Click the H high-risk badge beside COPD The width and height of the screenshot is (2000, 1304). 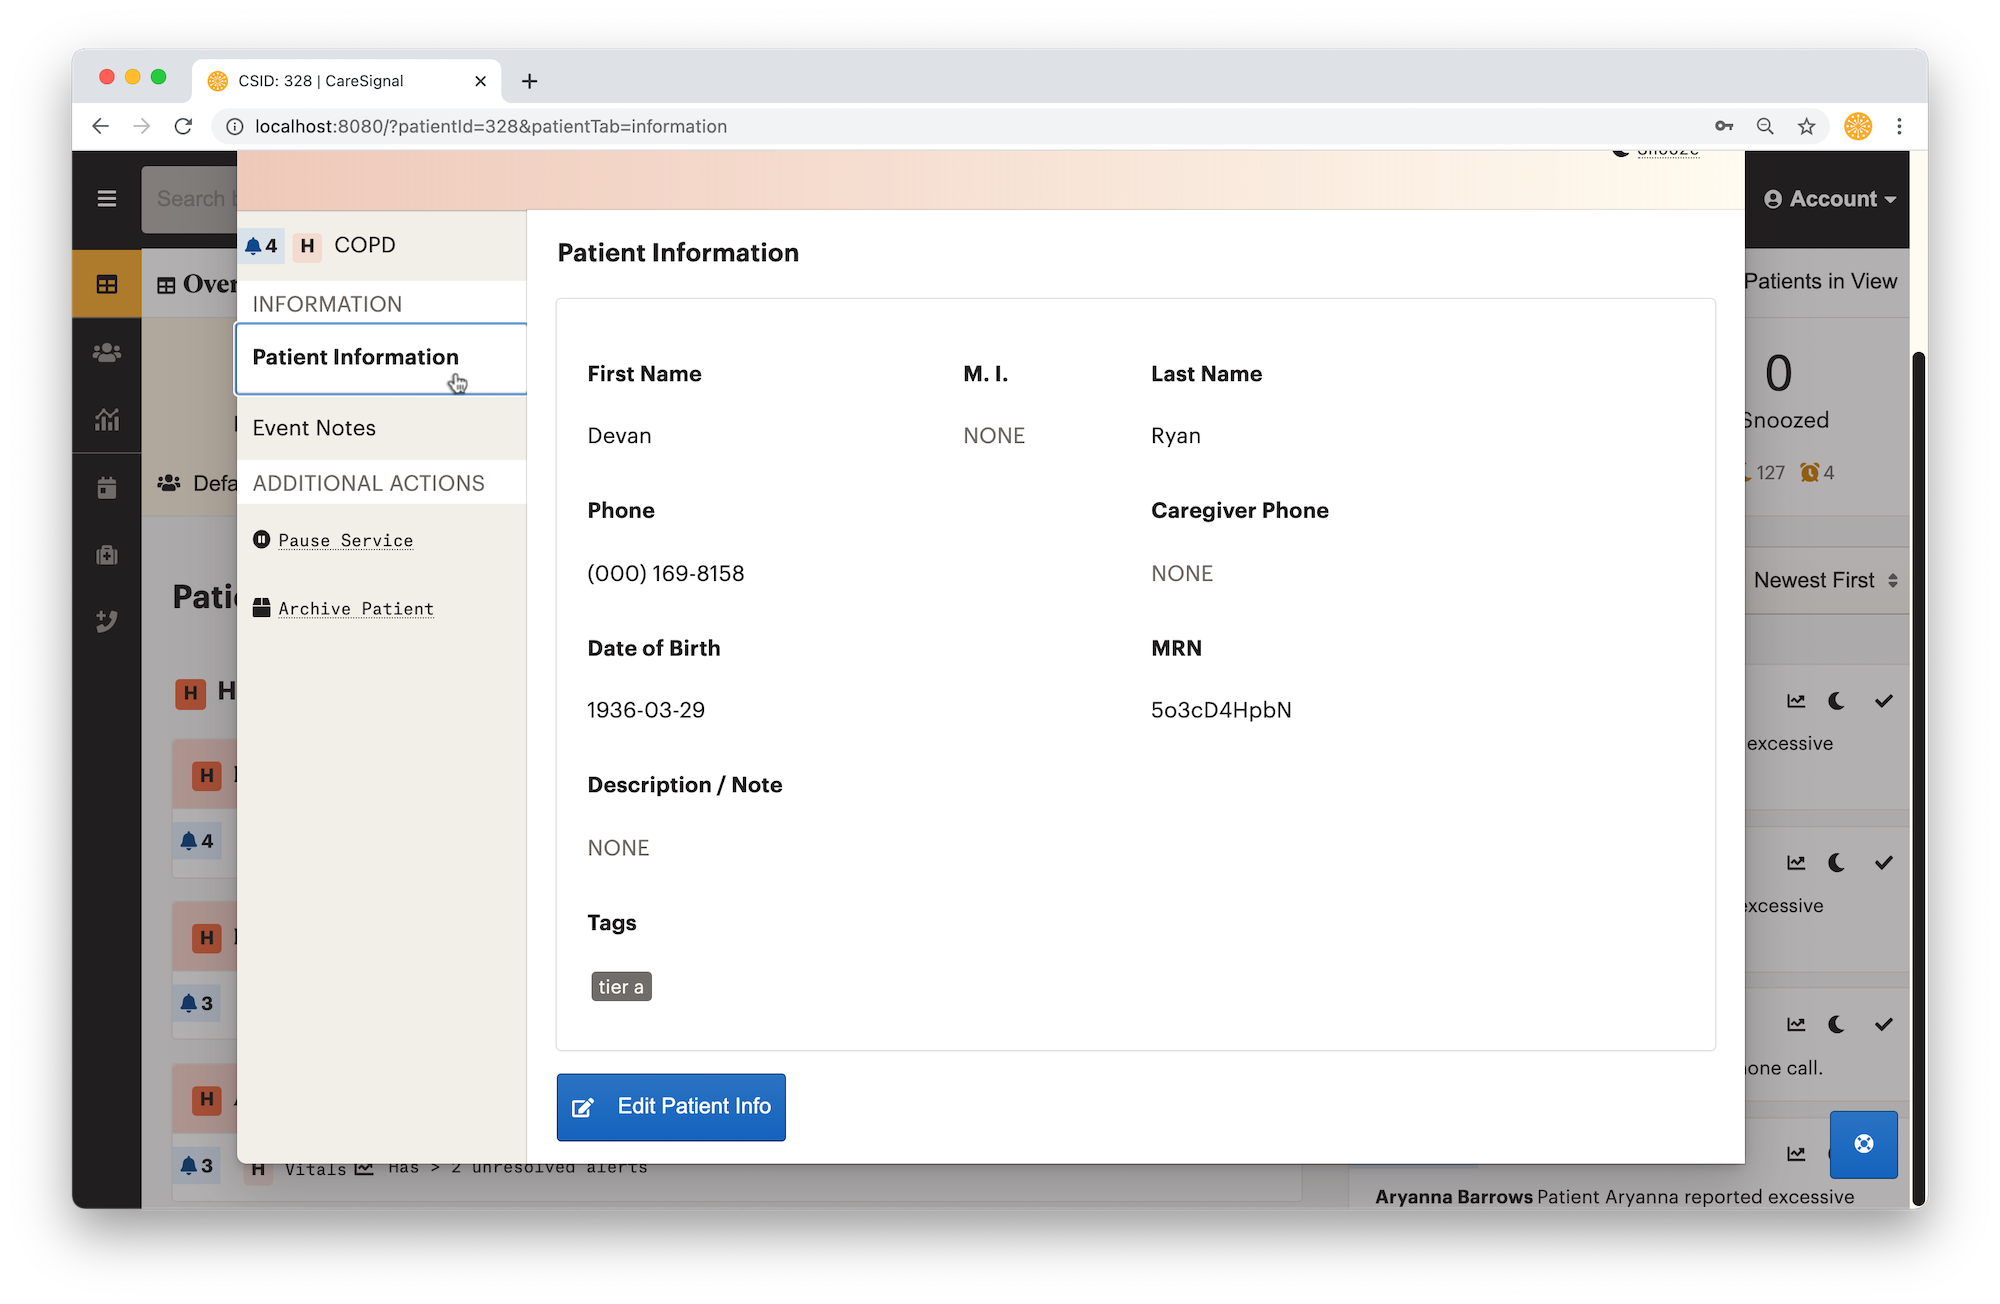(307, 246)
